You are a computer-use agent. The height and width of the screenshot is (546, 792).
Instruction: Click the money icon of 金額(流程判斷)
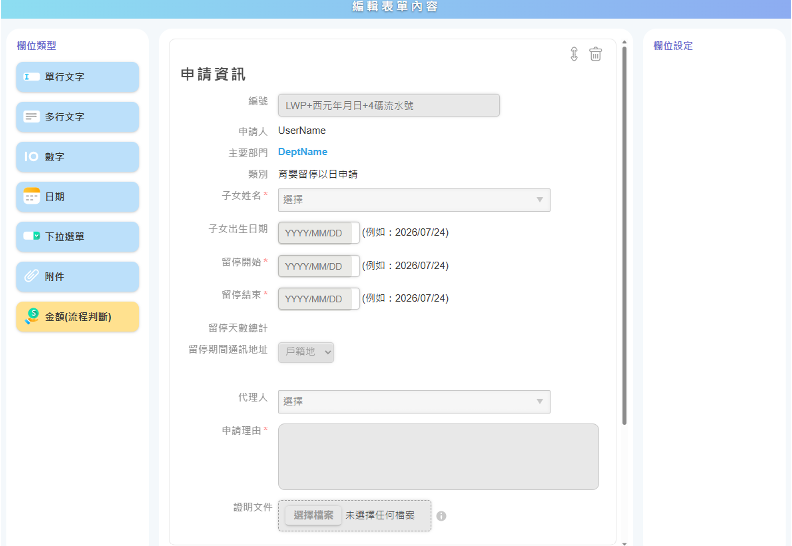(x=32, y=316)
